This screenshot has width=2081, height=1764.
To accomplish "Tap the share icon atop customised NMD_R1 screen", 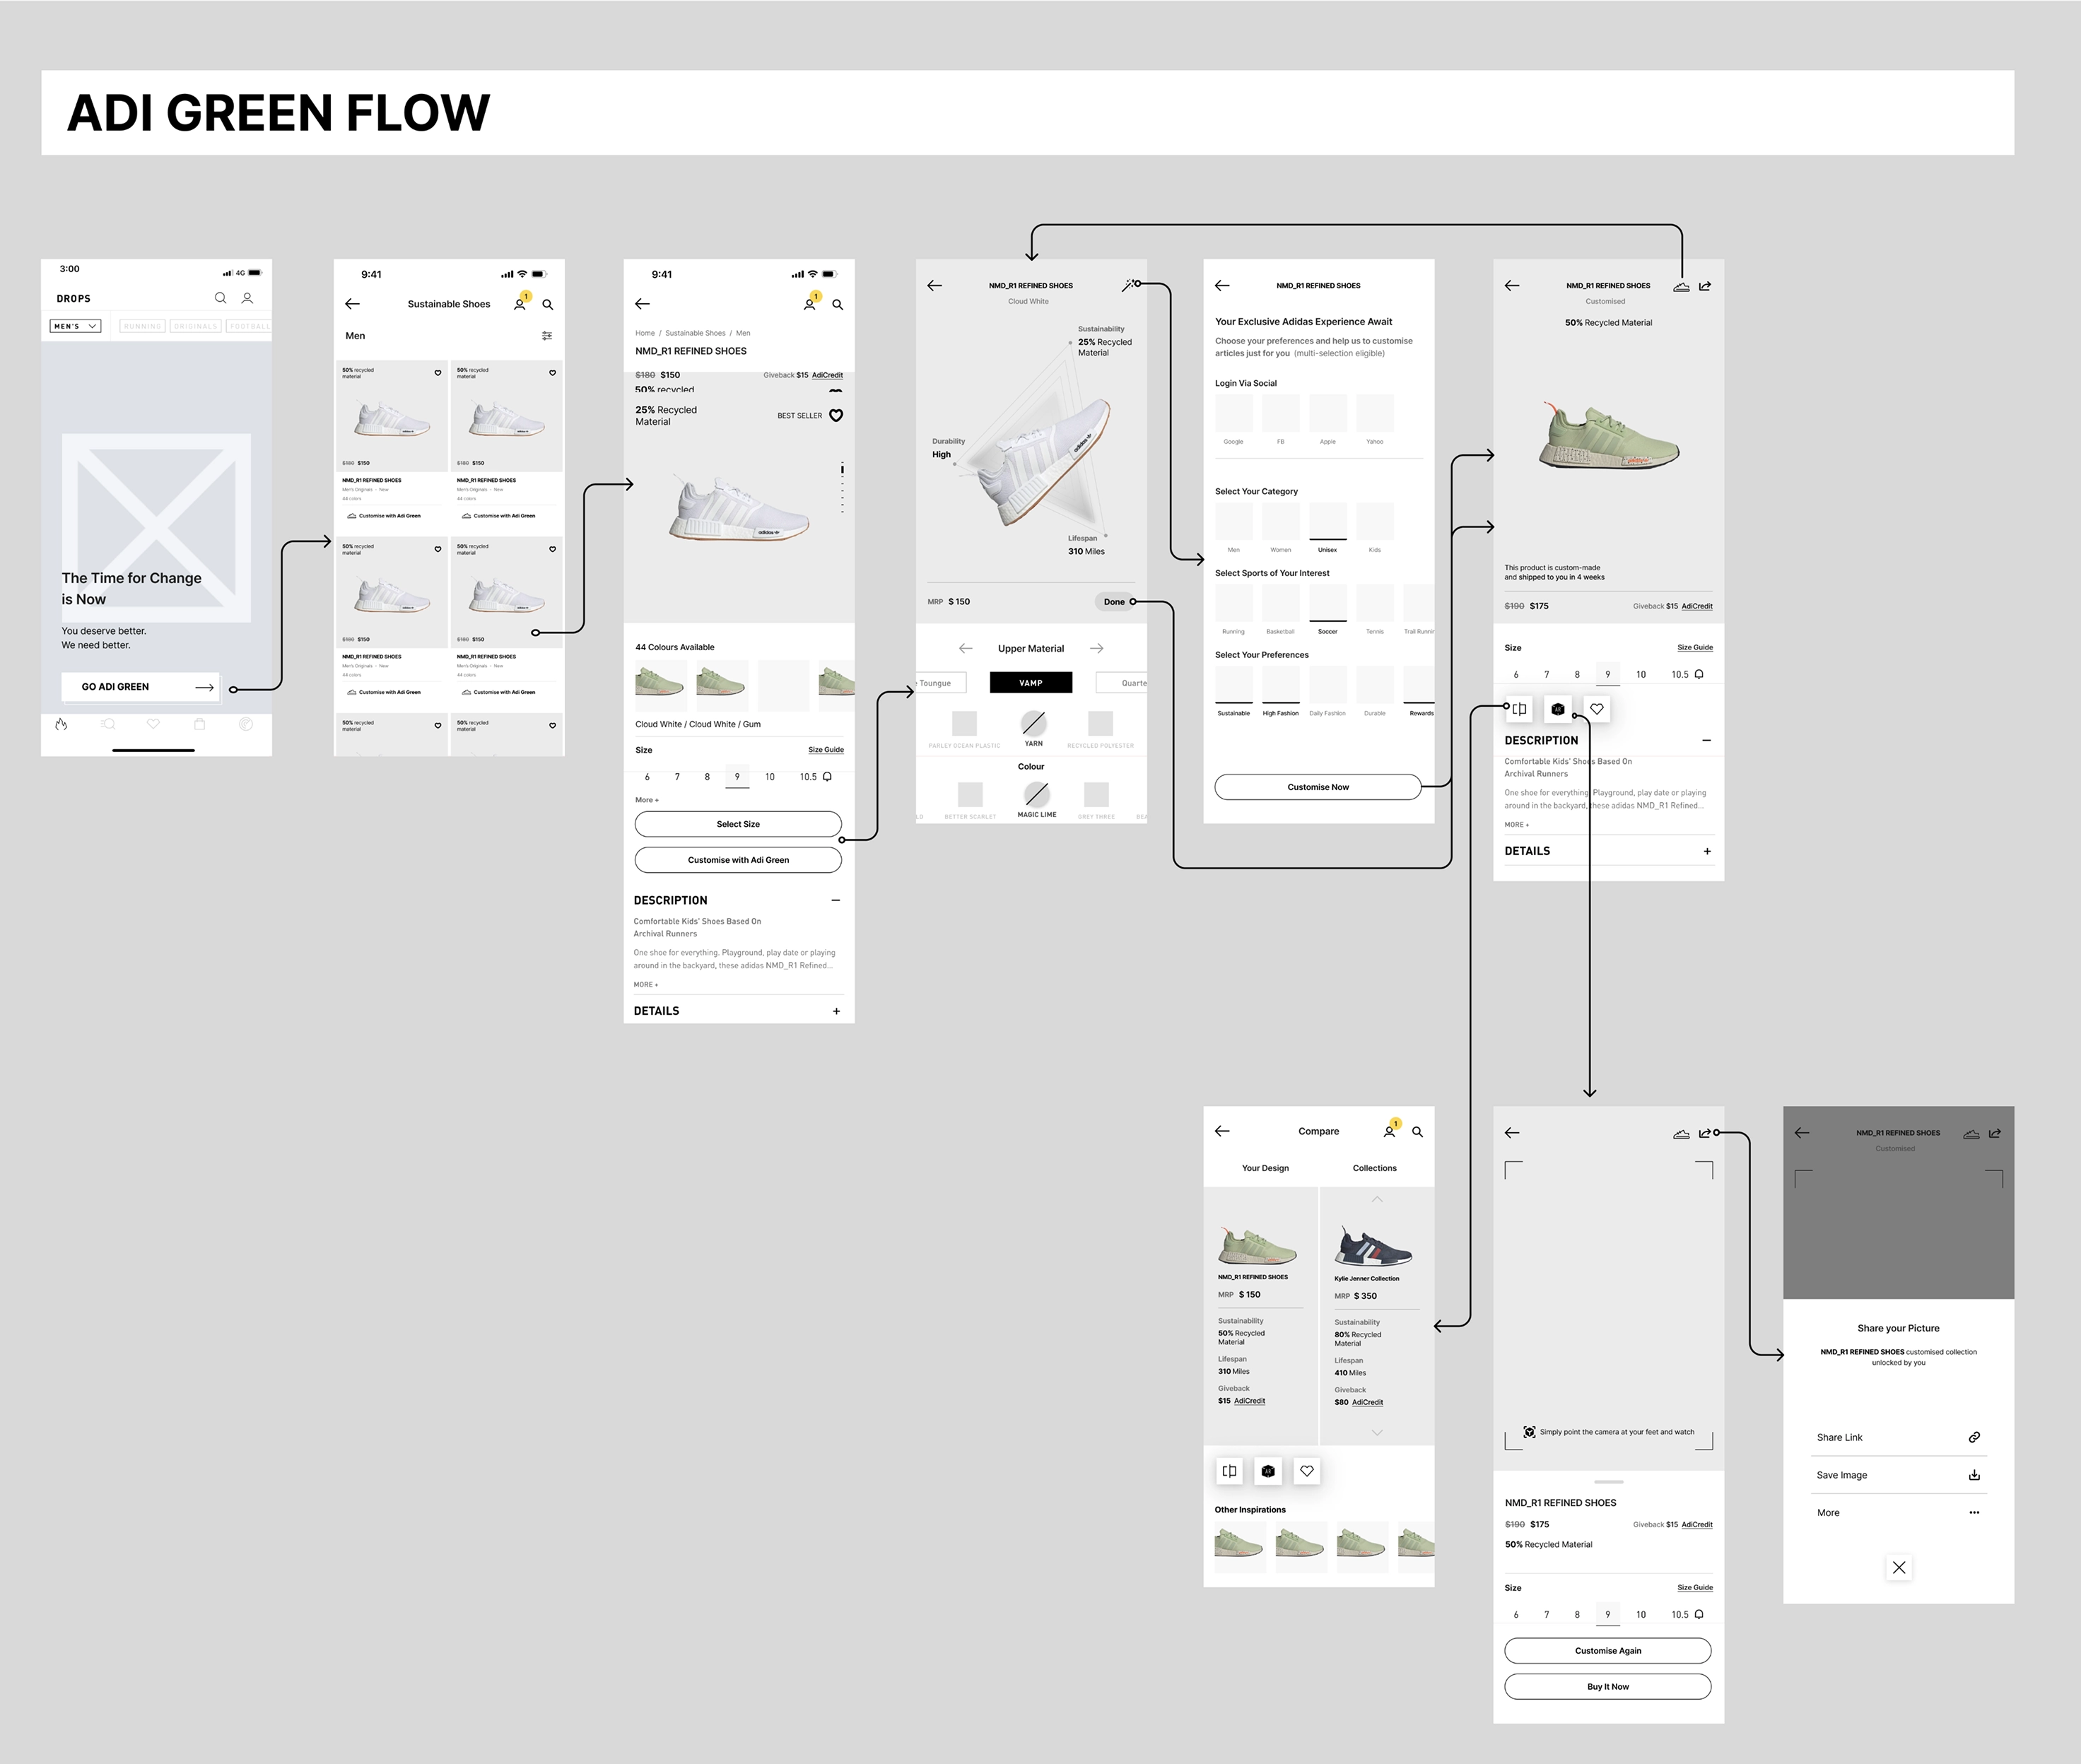I will (1706, 286).
